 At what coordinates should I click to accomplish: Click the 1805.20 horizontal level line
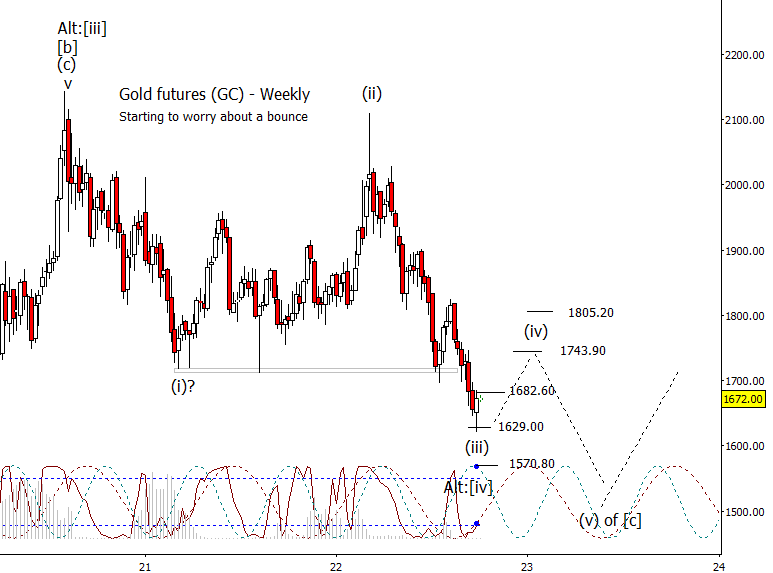tap(540, 311)
